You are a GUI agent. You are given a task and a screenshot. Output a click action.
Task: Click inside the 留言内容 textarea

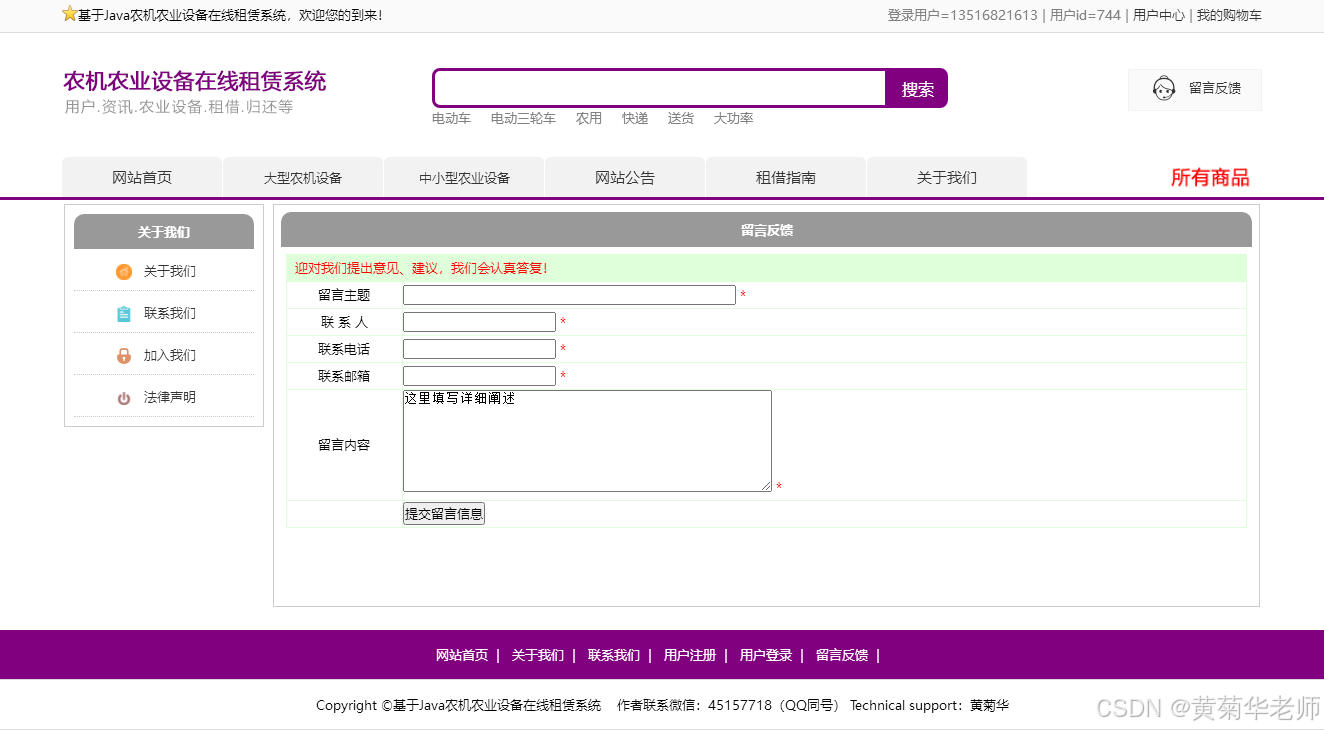point(587,441)
